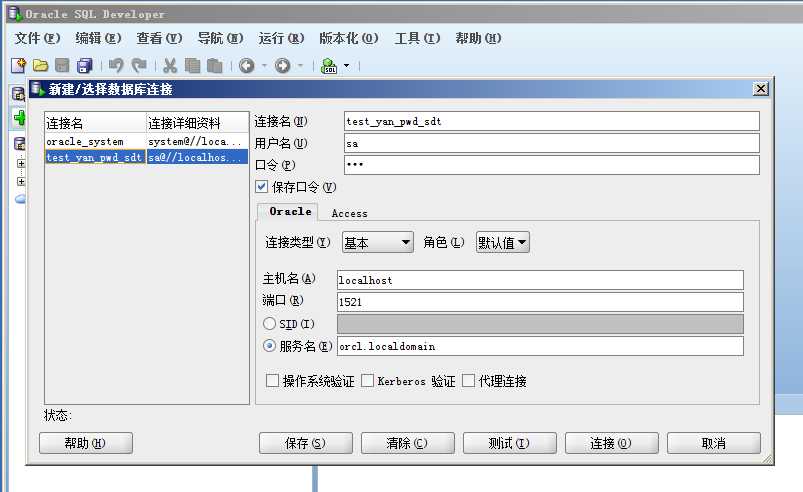Switch to the Access tab
The height and width of the screenshot is (492, 803).
pos(349,213)
